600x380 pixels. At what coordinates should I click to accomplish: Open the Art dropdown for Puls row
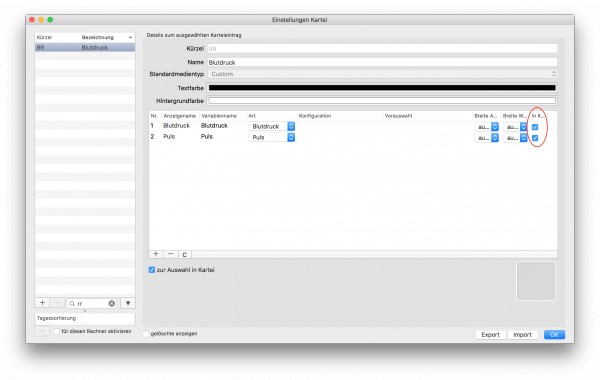(x=271, y=137)
